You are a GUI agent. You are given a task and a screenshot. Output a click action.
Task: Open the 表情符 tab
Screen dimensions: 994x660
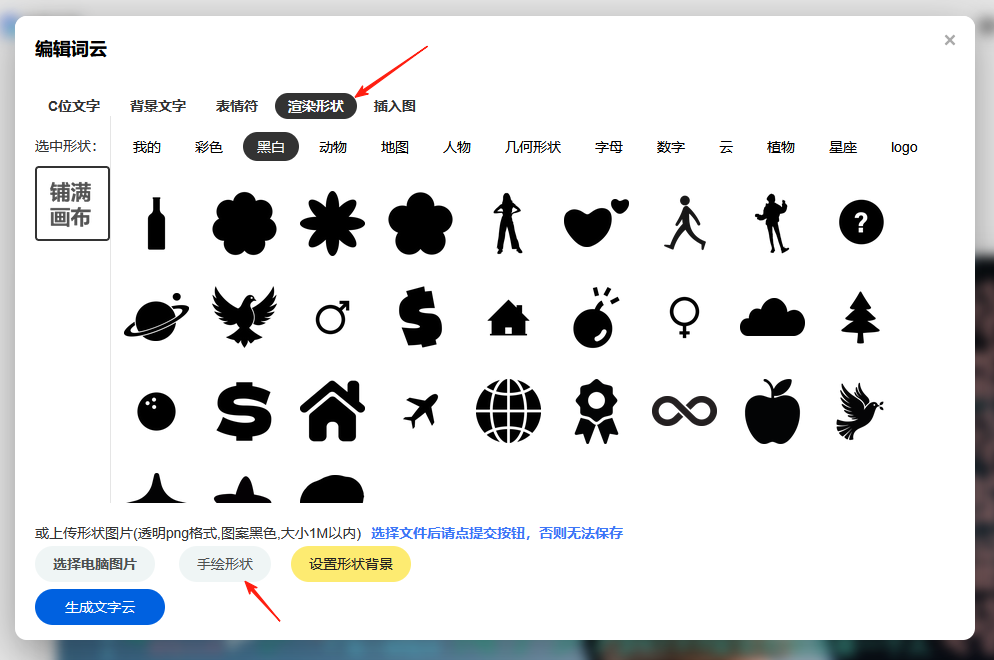pyautogui.click(x=236, y=106)
